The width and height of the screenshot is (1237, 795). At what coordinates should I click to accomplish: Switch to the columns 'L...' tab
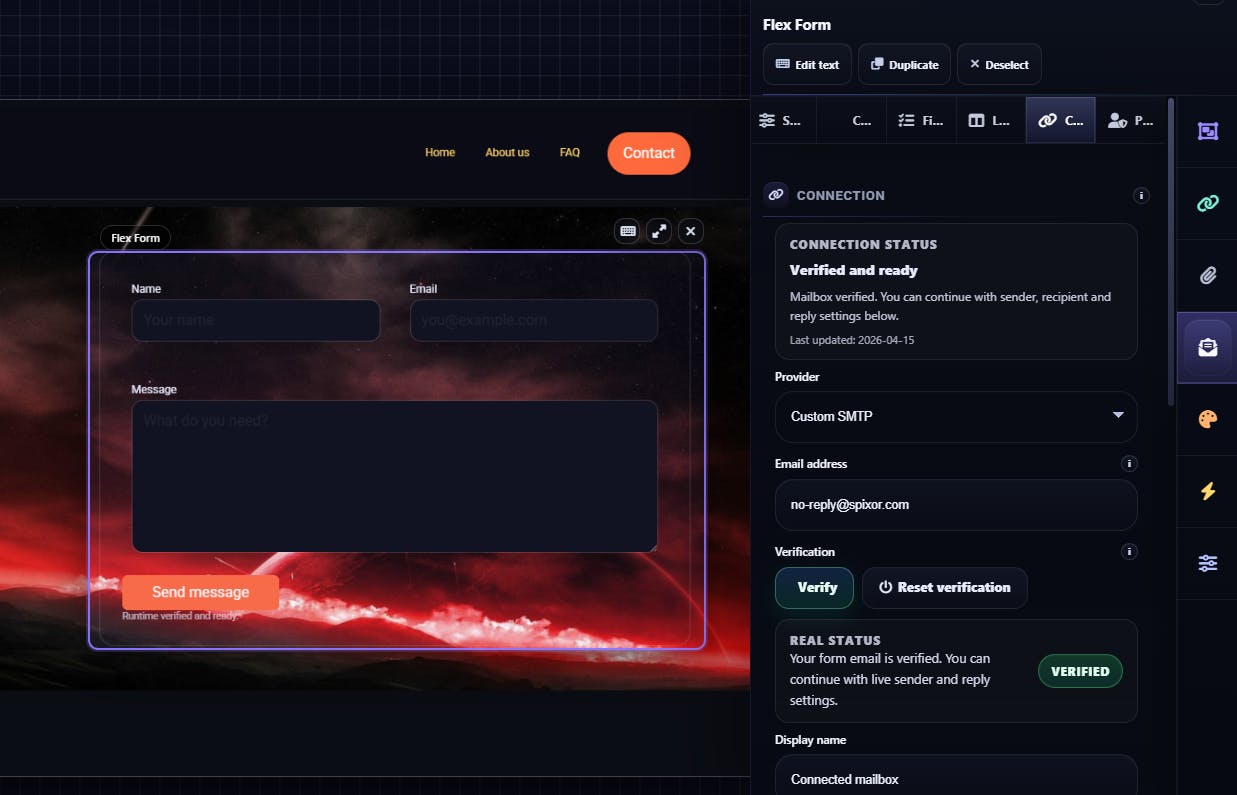[x=991, y=120]
